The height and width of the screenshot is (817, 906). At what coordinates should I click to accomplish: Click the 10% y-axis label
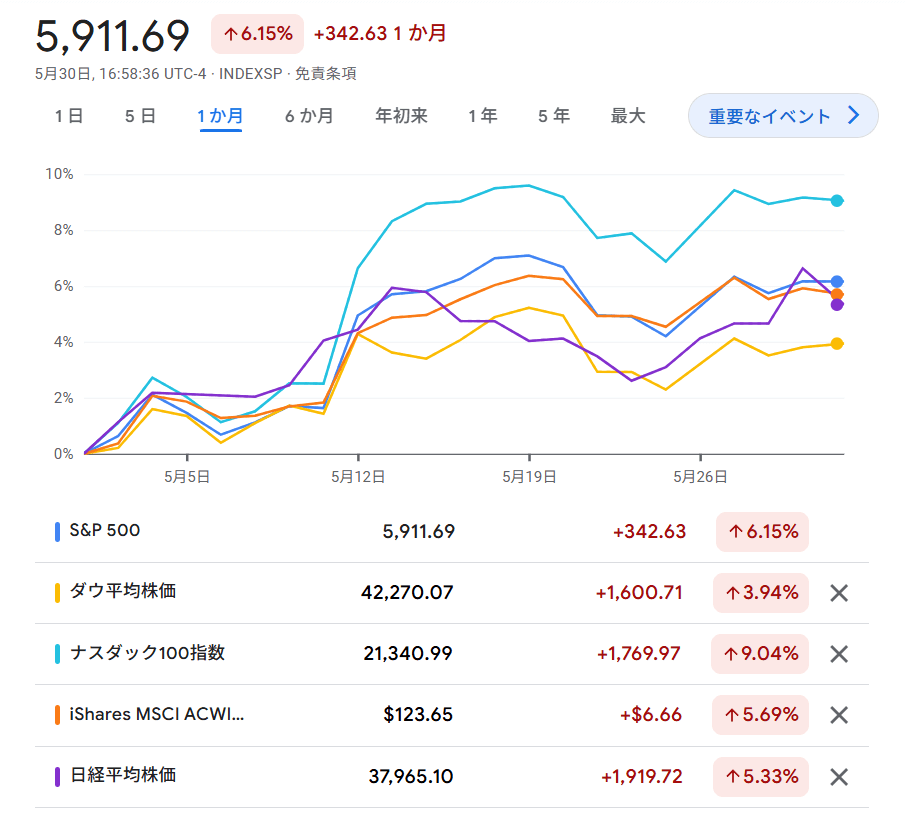click(x=60, y=174)
